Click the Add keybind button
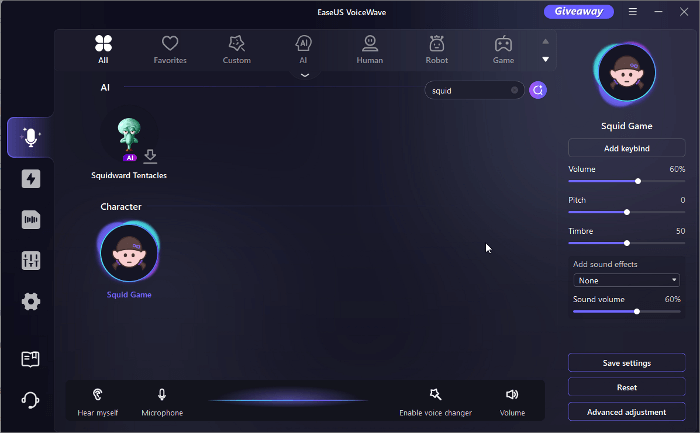Image resolution: width=700 pixels, height=433 pixels. (626, 148)
